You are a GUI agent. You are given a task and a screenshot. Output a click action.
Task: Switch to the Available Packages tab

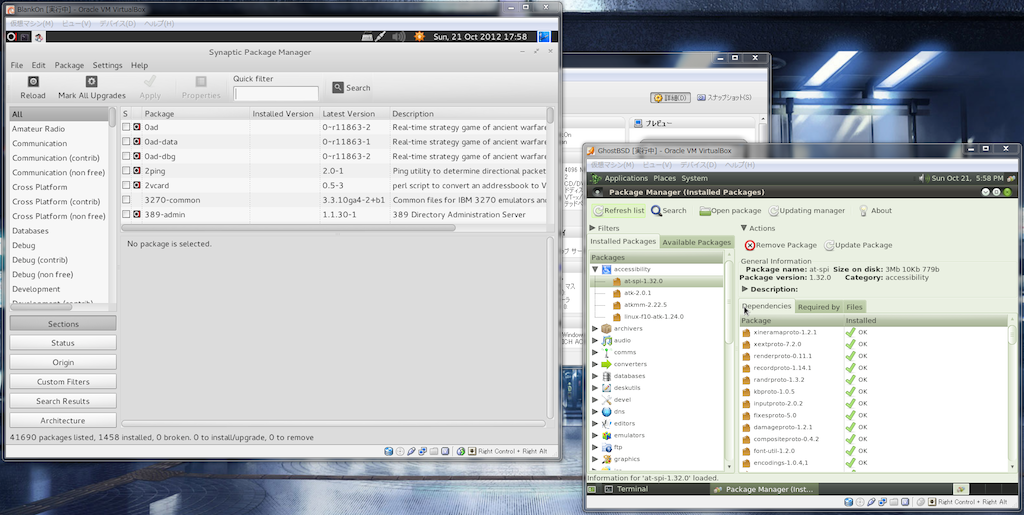point(697,242)
